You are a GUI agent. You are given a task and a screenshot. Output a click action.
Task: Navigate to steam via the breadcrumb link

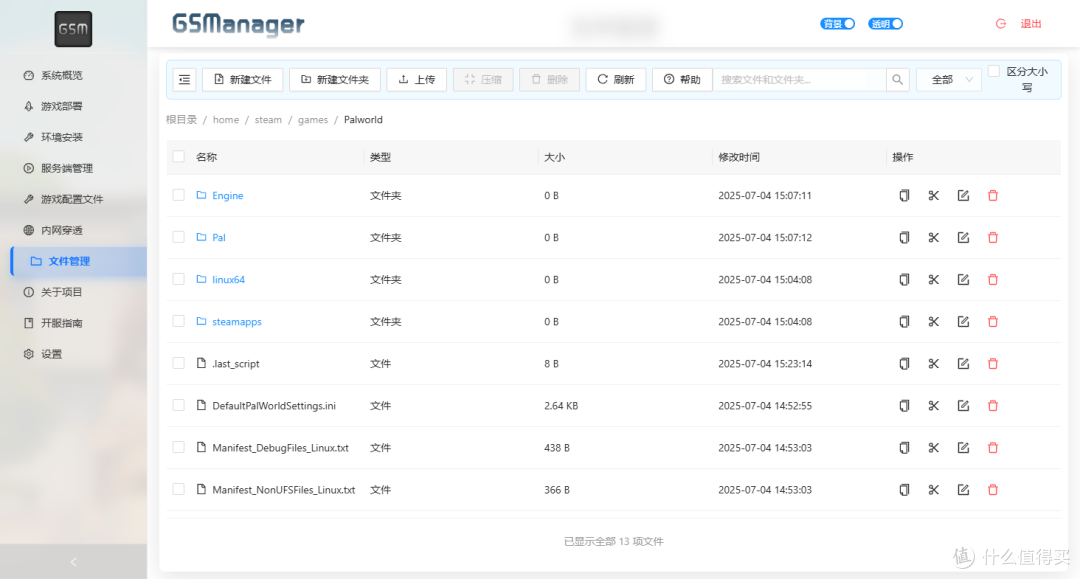268,119
